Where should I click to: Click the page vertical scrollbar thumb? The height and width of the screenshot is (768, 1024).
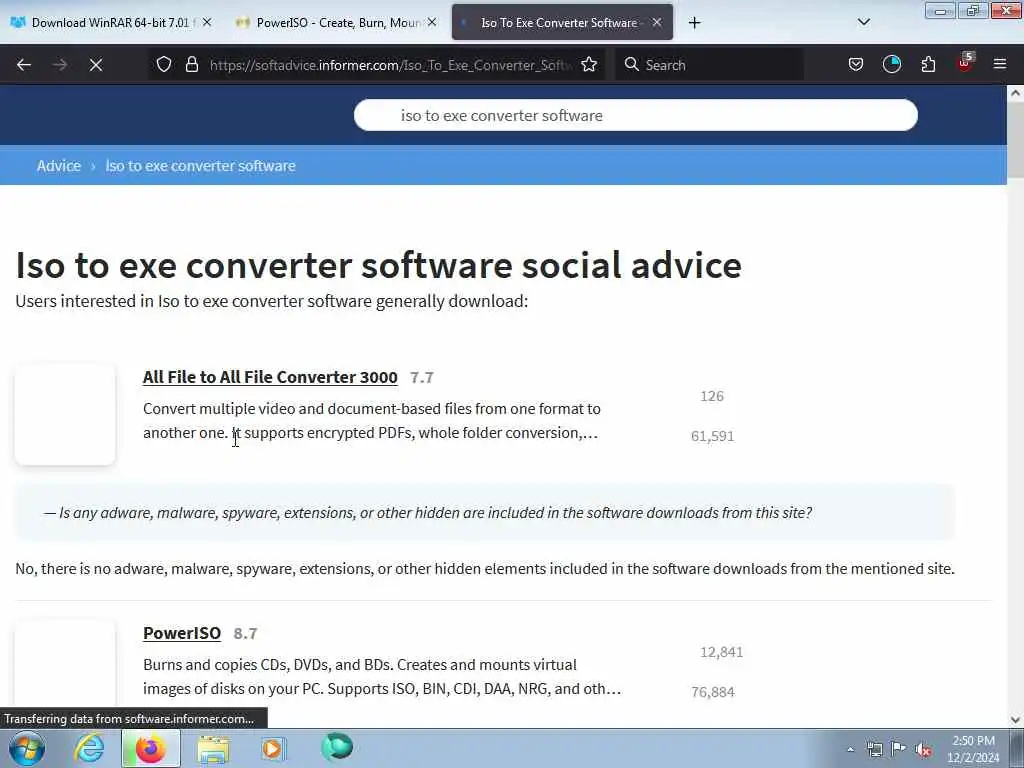pyautogui.click(x=1015, y=138)
